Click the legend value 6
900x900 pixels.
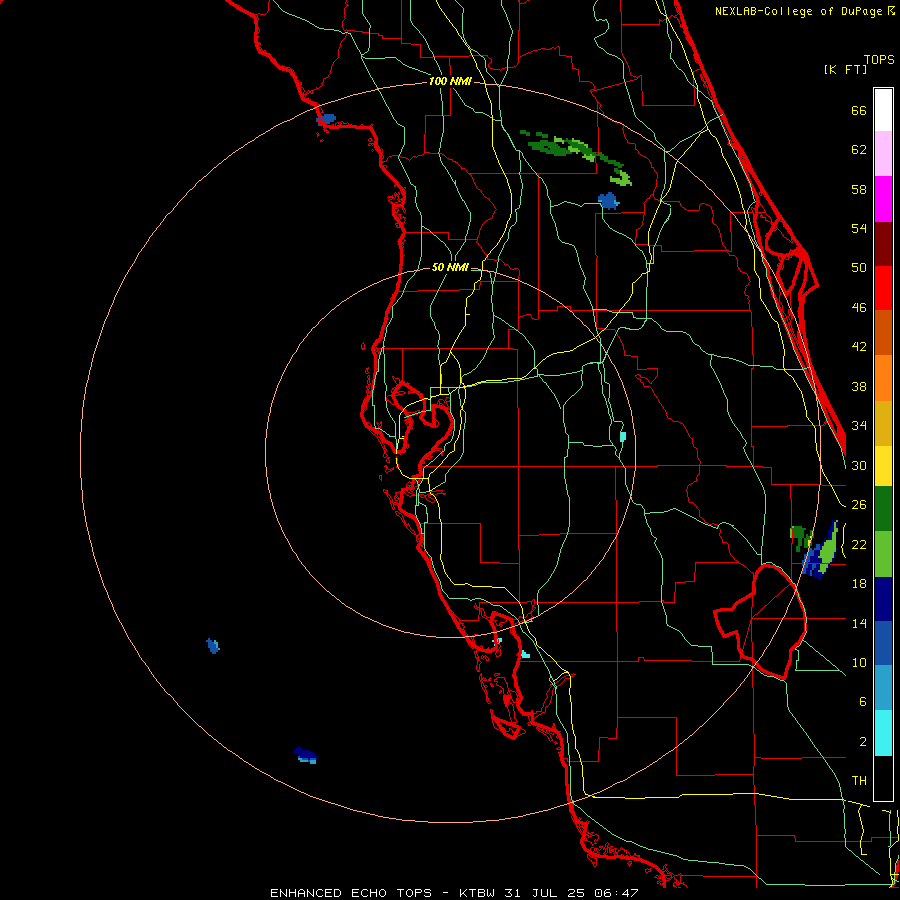coord(862,702)
